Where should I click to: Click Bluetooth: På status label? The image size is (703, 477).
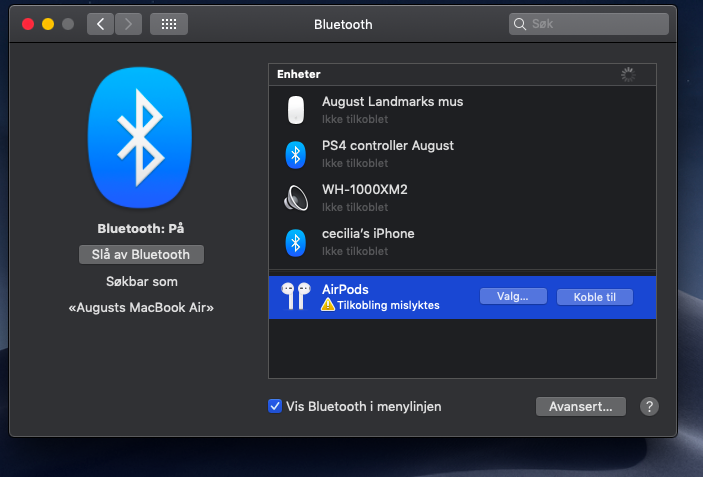click(141, 229)
